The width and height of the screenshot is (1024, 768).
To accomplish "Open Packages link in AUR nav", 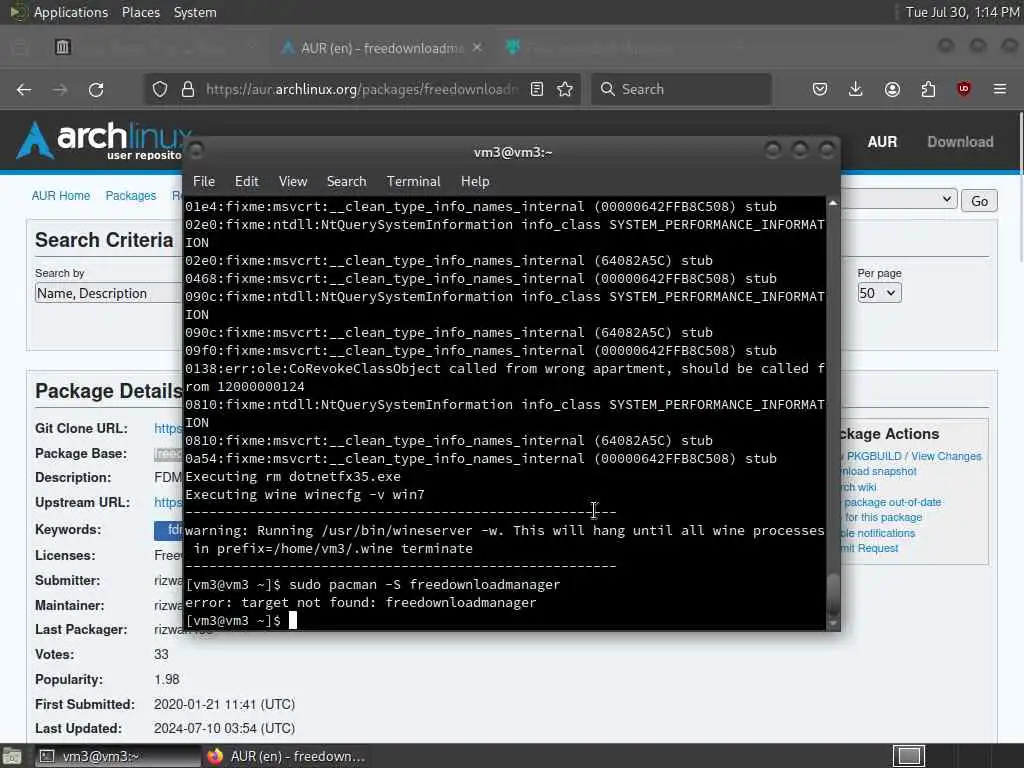I will point(131,196).
